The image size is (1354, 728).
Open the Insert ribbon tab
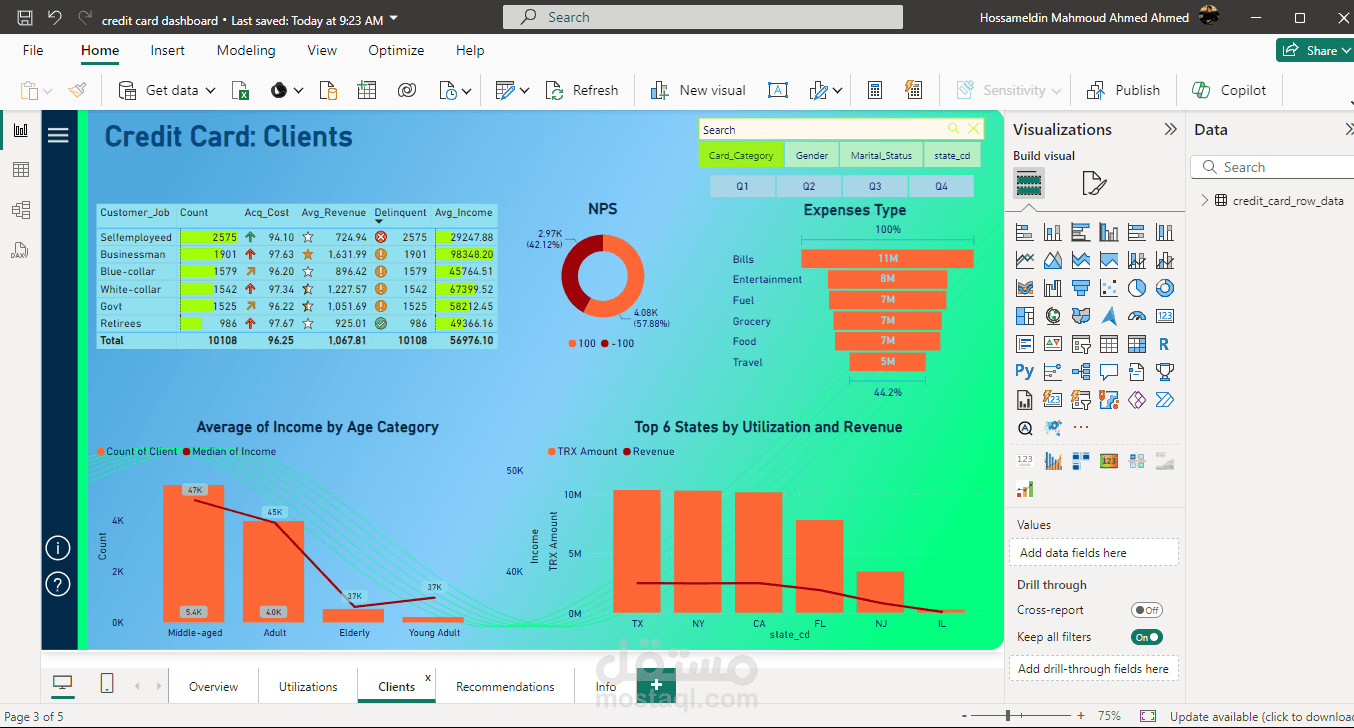click(167, 50)
